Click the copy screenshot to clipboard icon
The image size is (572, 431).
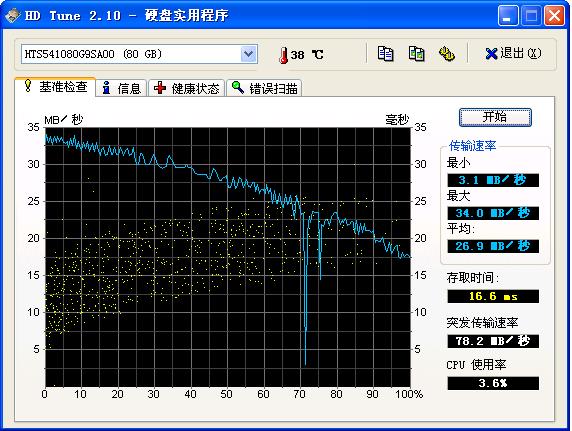click(x=416, y=54)
